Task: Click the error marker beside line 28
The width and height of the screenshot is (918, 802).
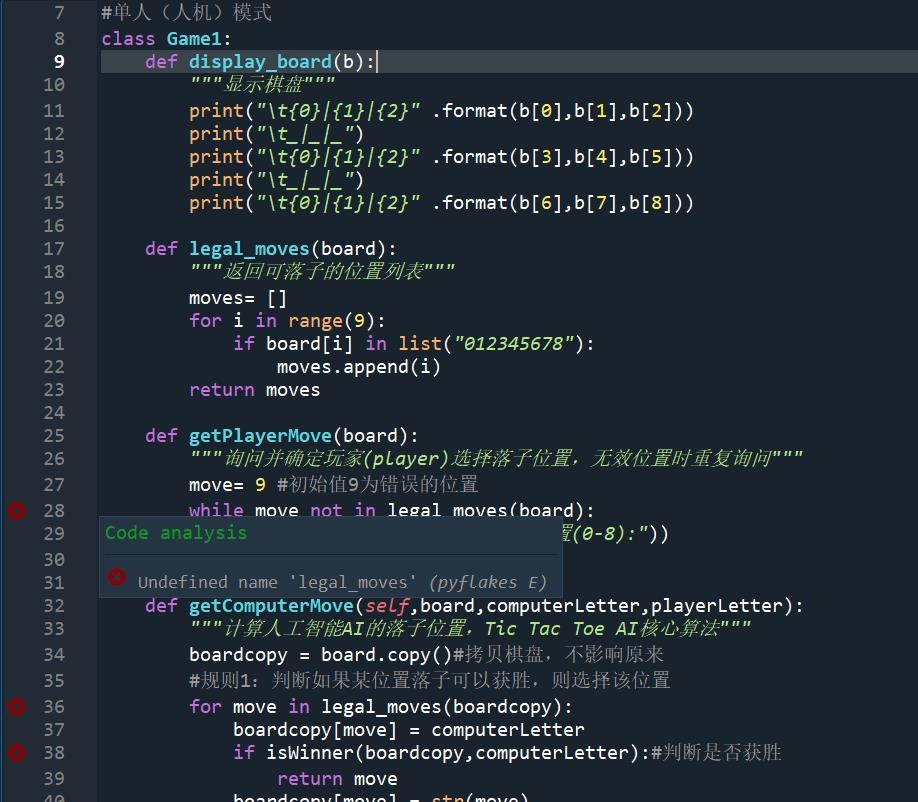Action: [16, 511]
